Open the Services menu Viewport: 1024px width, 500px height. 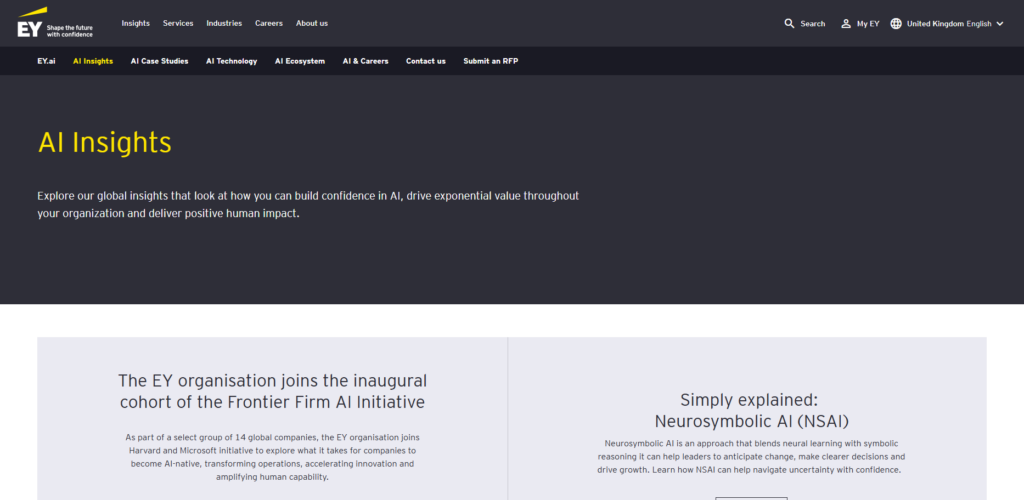click(178, 23)
